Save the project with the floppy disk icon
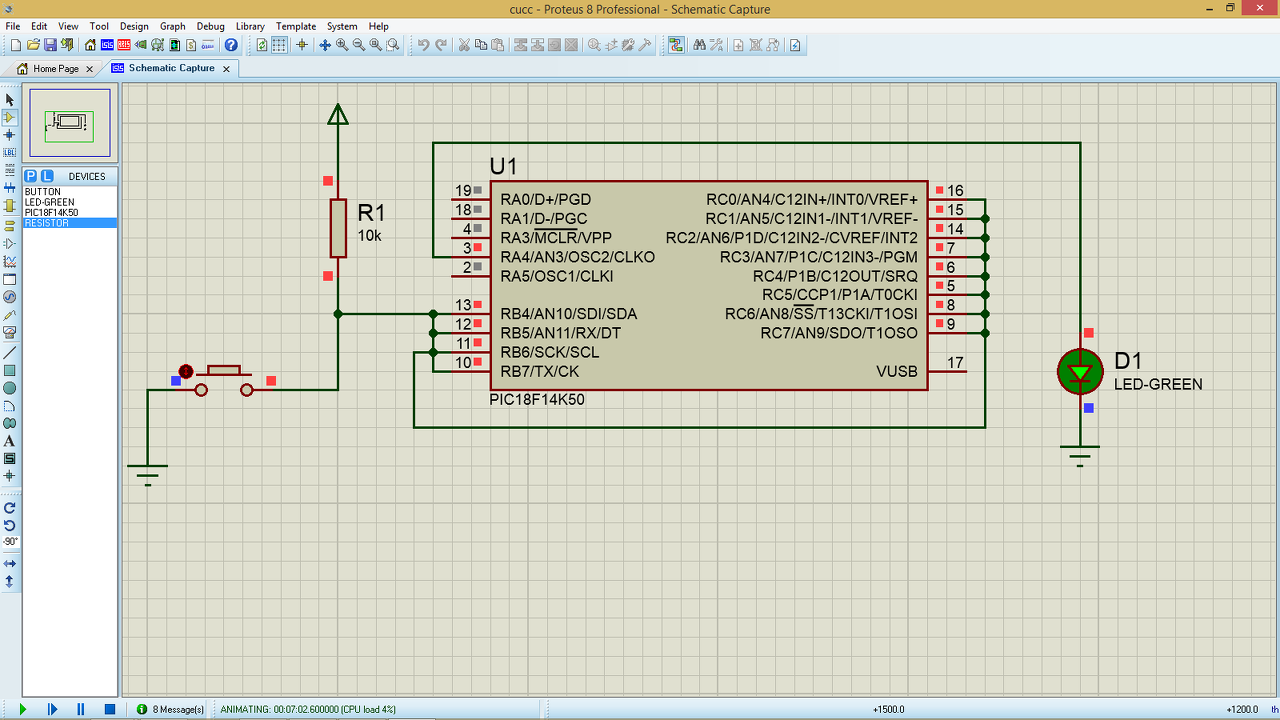 [50, 45]
